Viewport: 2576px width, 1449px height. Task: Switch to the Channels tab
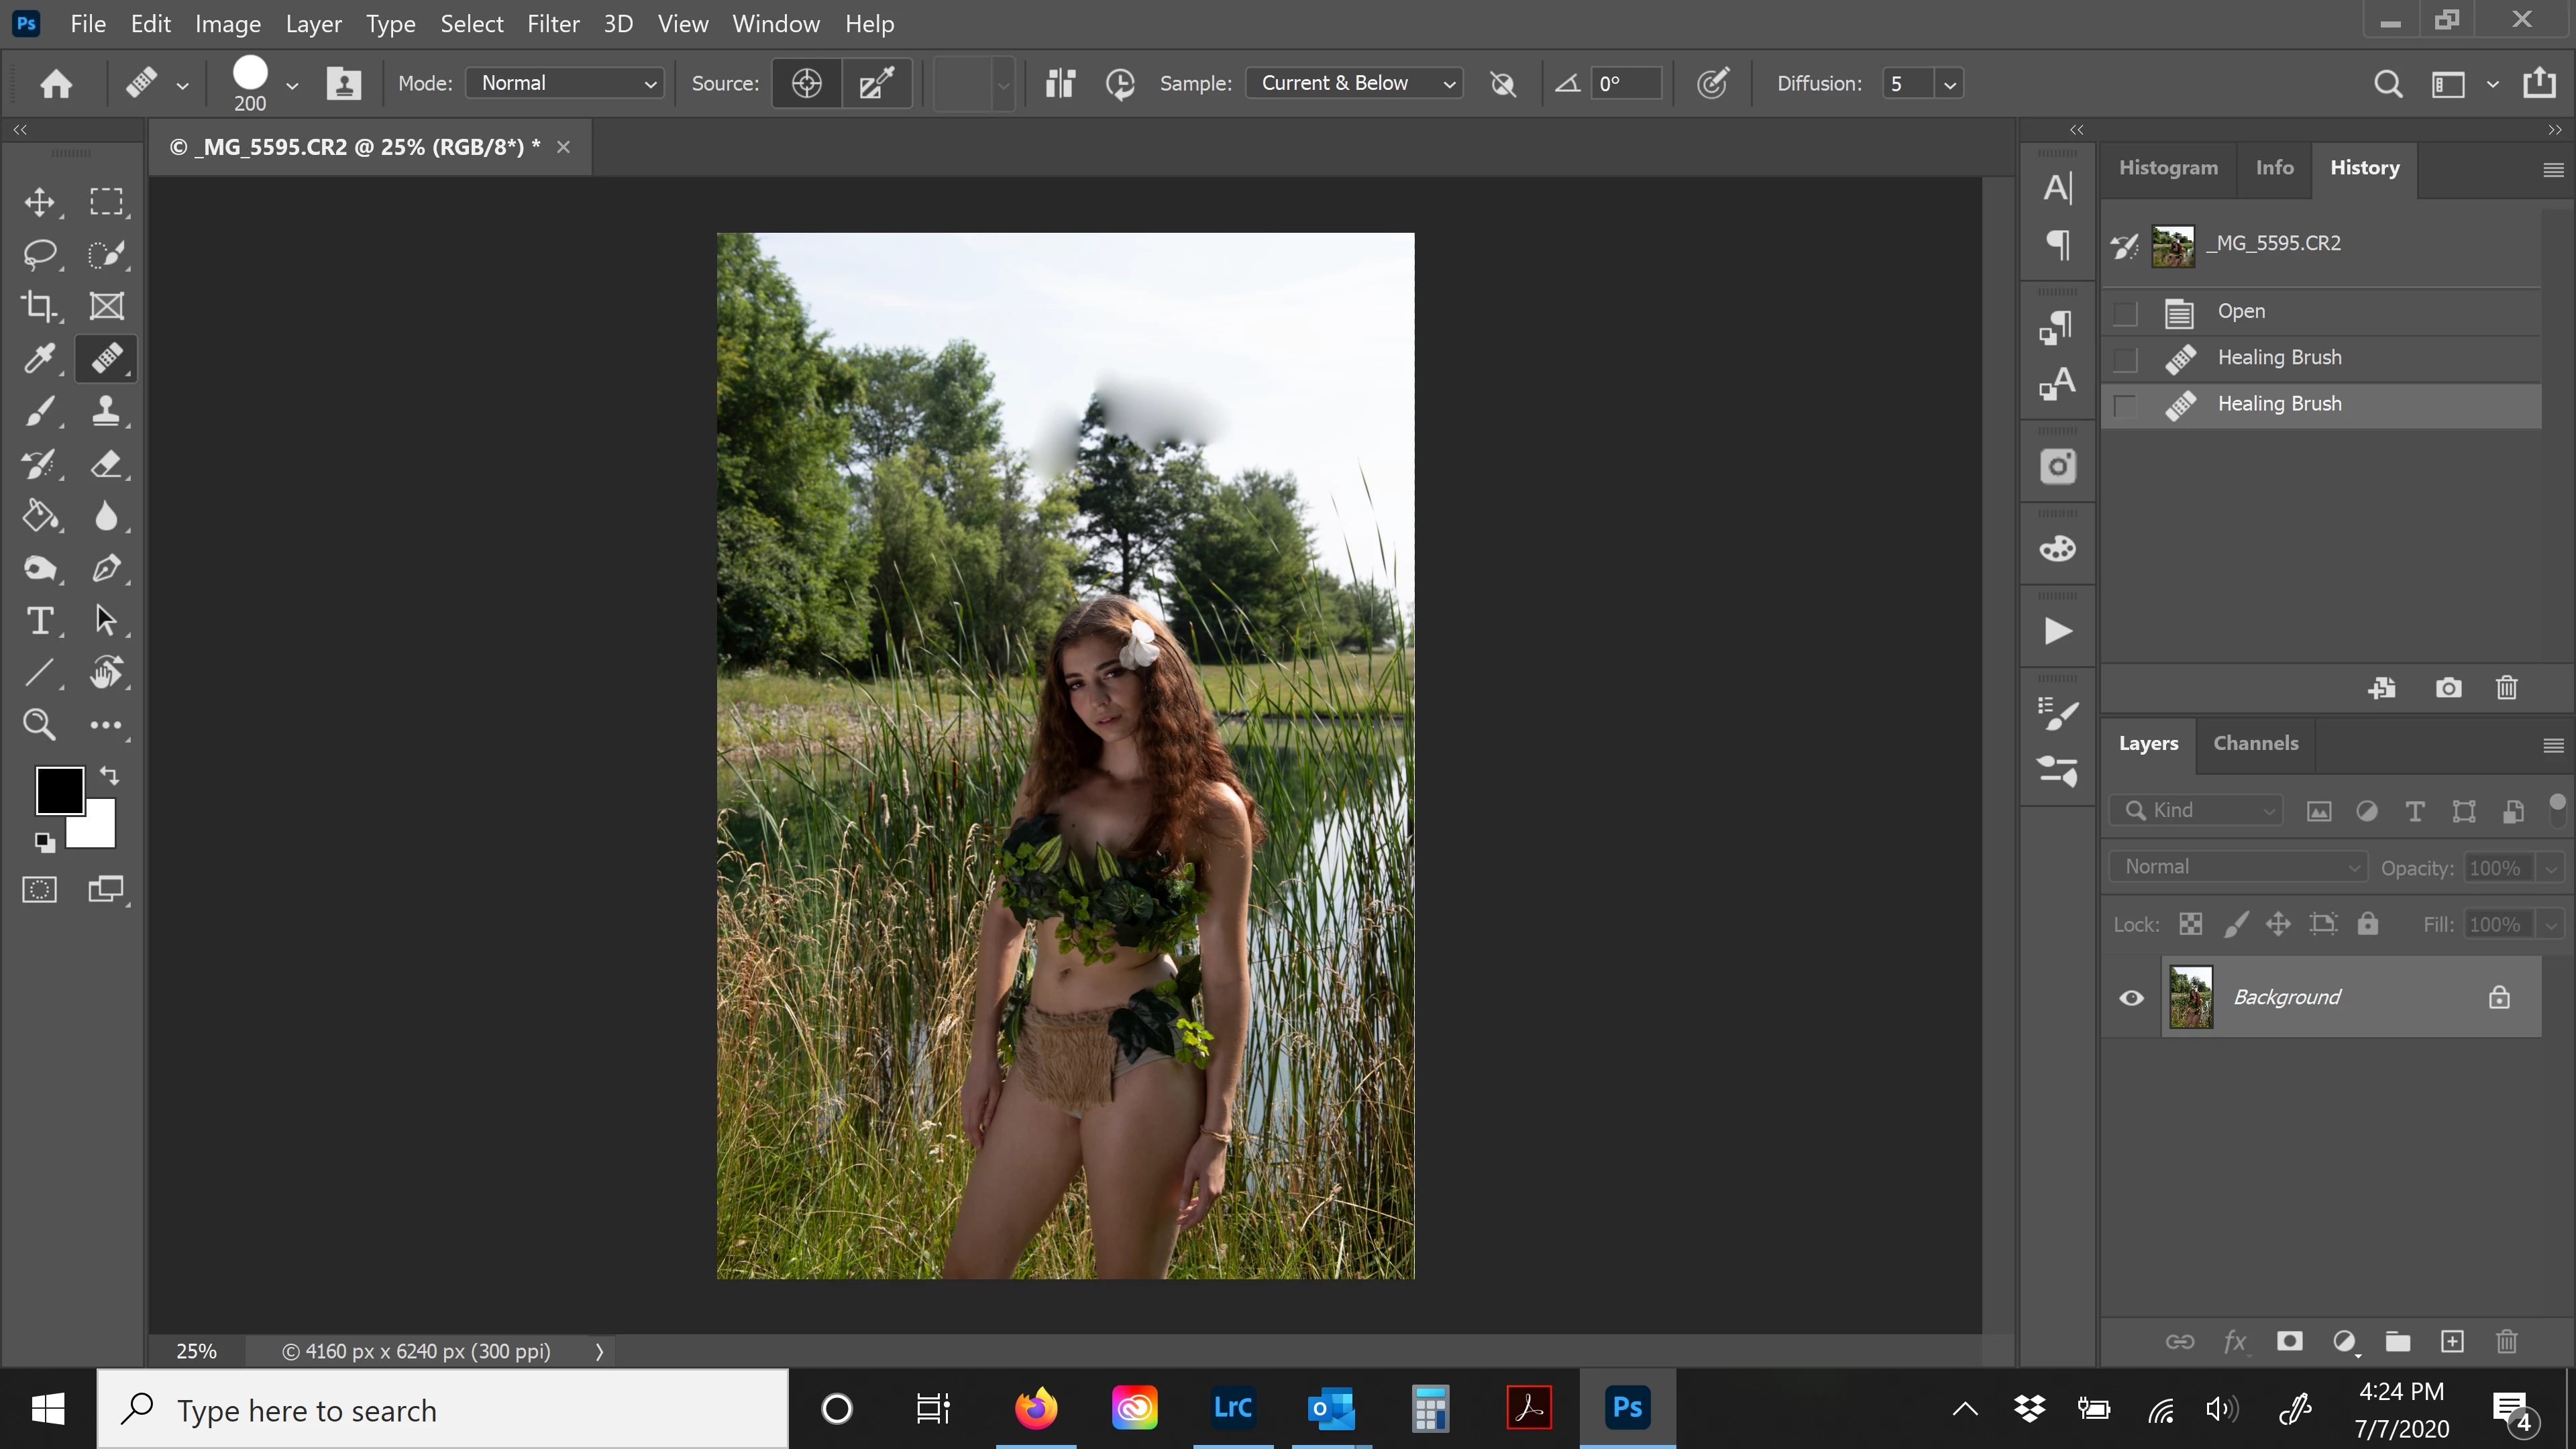click(x=2255, y=743)
